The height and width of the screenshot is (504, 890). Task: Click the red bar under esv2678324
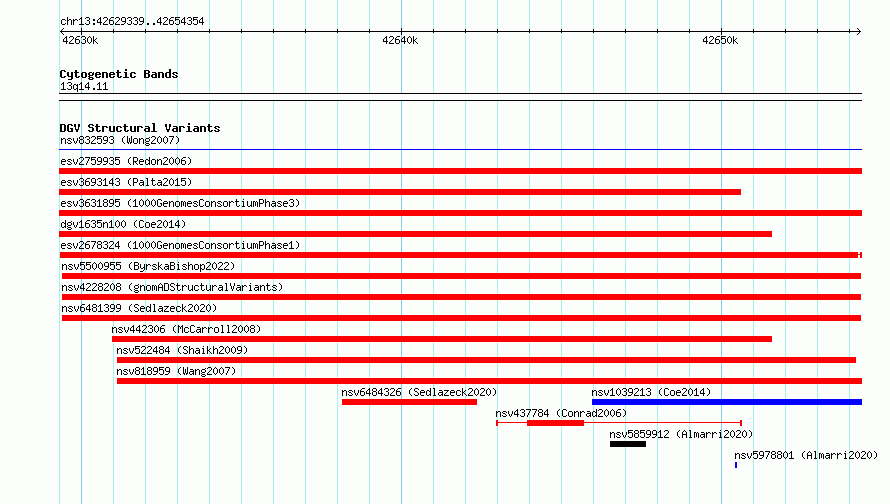[x=460, y=255]
